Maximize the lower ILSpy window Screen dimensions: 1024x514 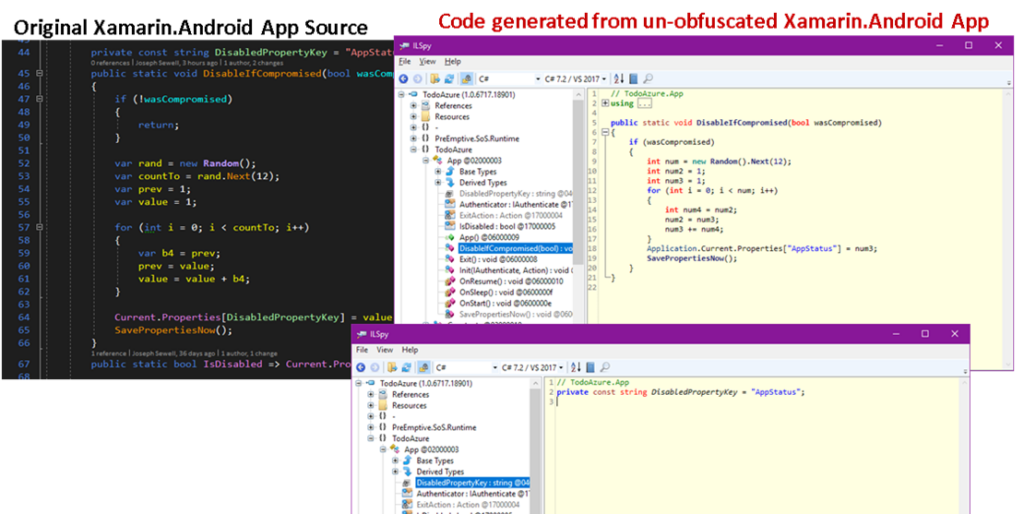point(925,334)
